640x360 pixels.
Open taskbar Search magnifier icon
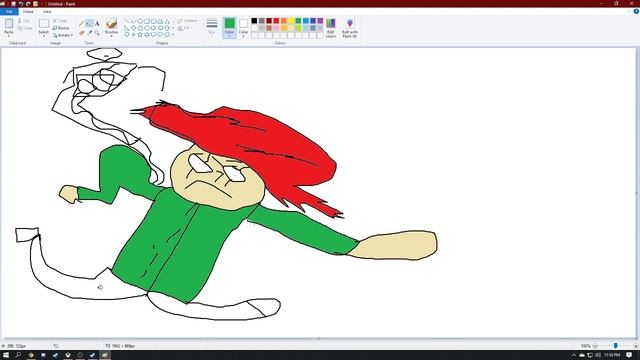(18, 355)
